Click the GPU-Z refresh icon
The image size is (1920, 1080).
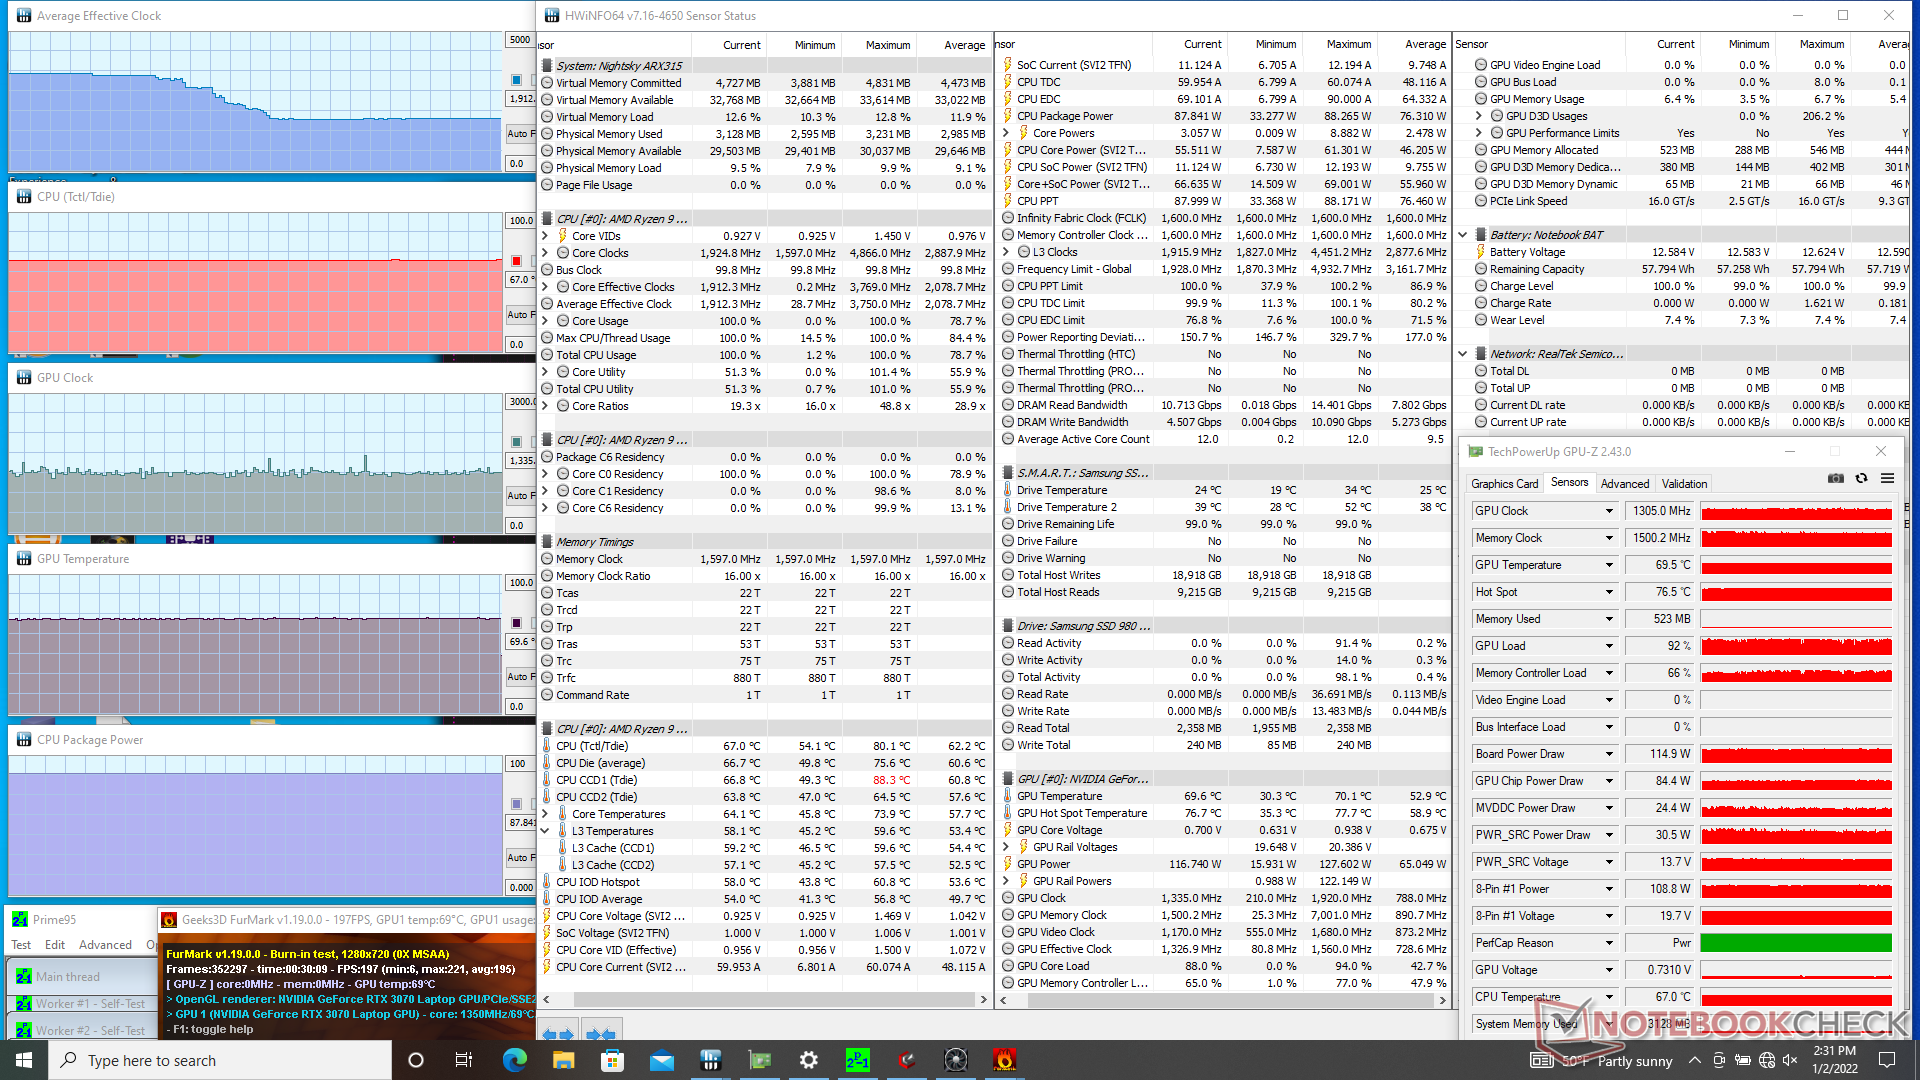[x=1862, y=479]
